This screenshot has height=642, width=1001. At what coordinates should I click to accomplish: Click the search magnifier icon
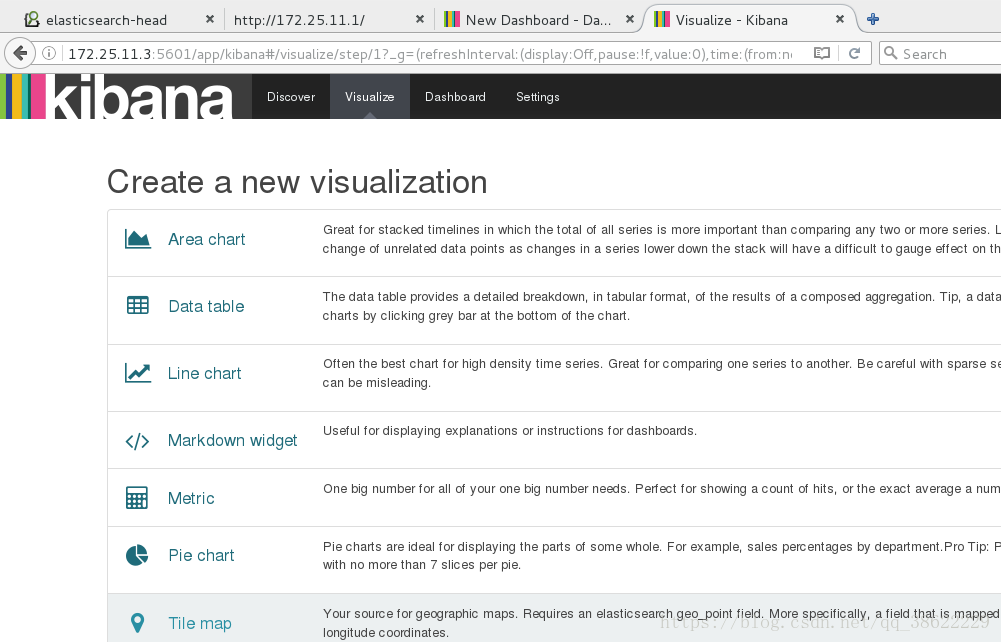[891, 54]
